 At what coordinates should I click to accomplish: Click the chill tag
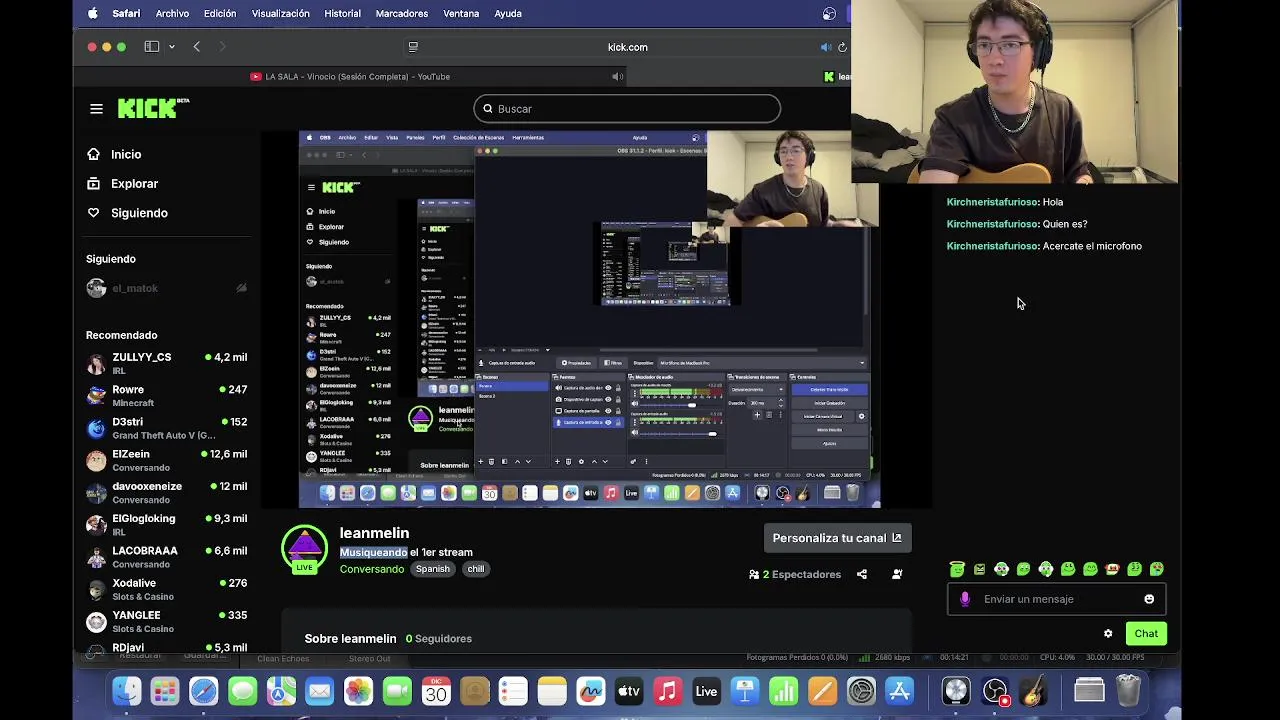[x=476, y=569]
